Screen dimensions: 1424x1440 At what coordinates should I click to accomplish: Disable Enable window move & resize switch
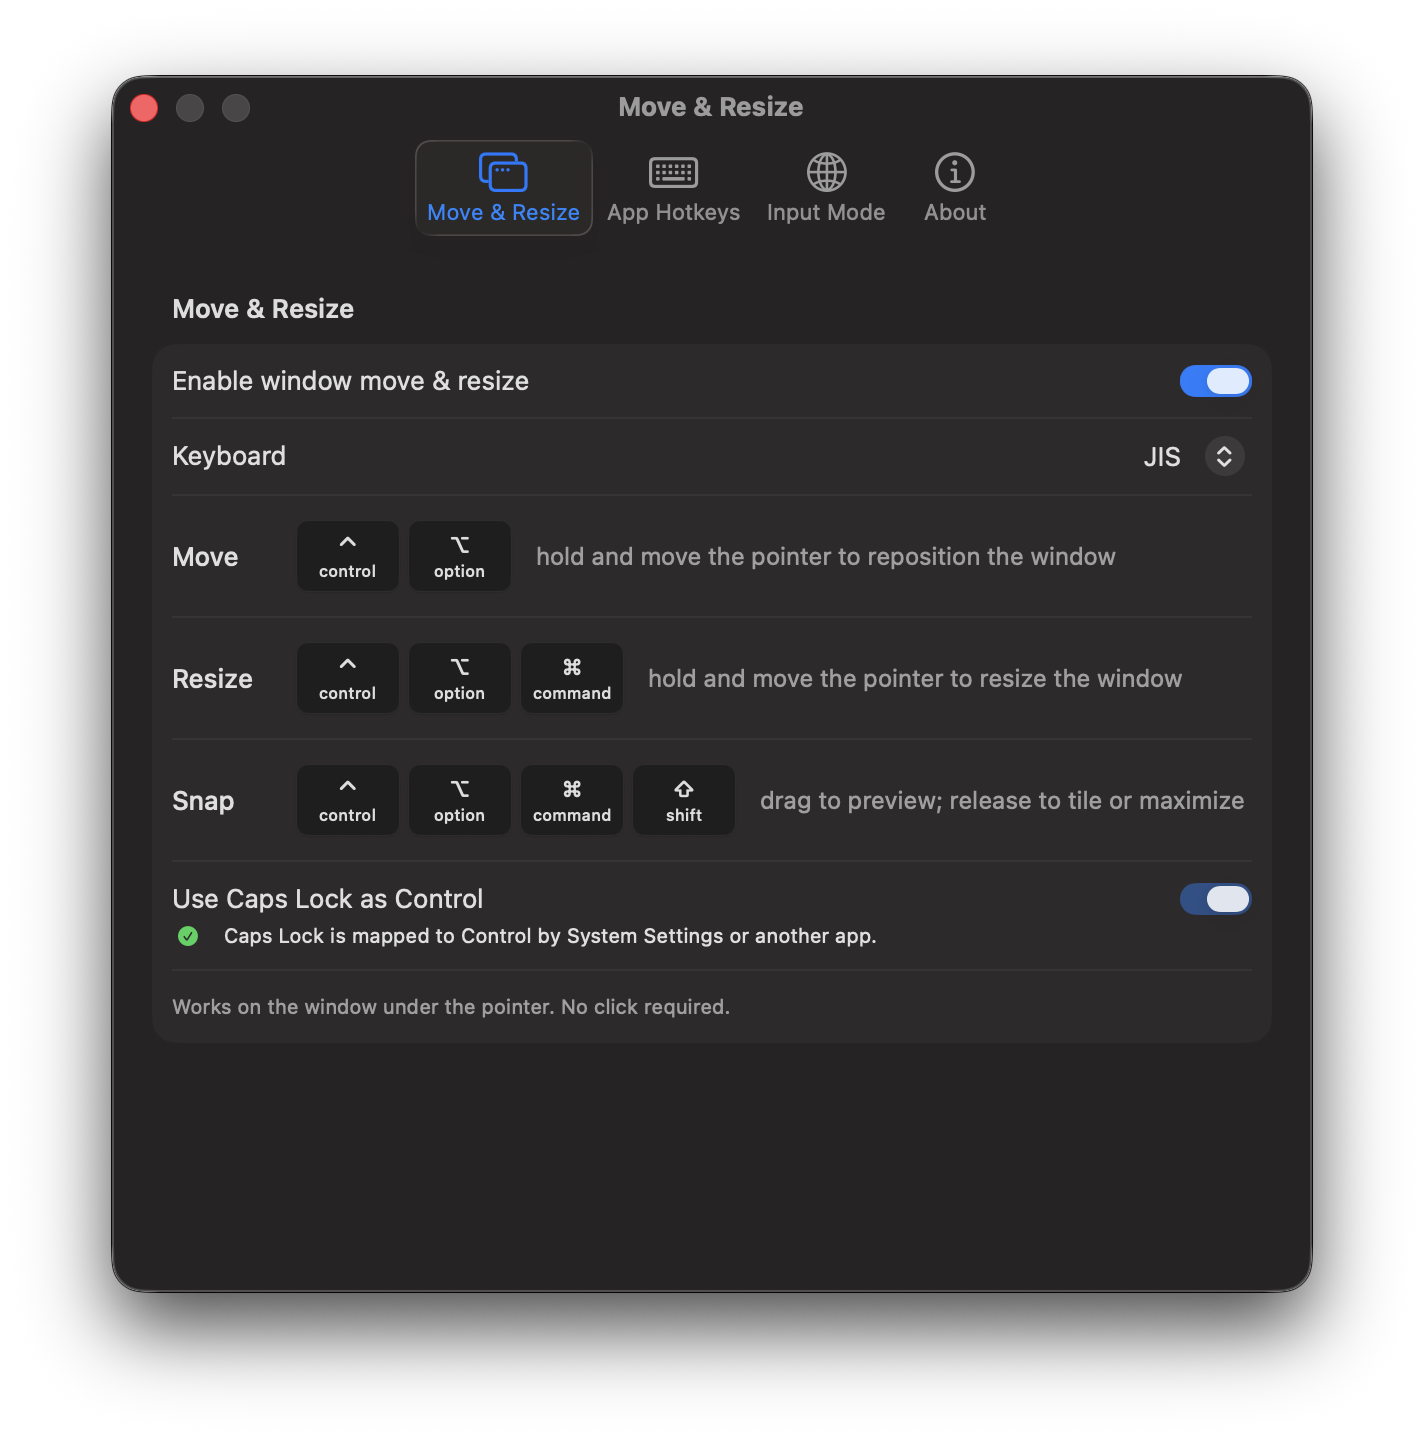point(1215,381)
